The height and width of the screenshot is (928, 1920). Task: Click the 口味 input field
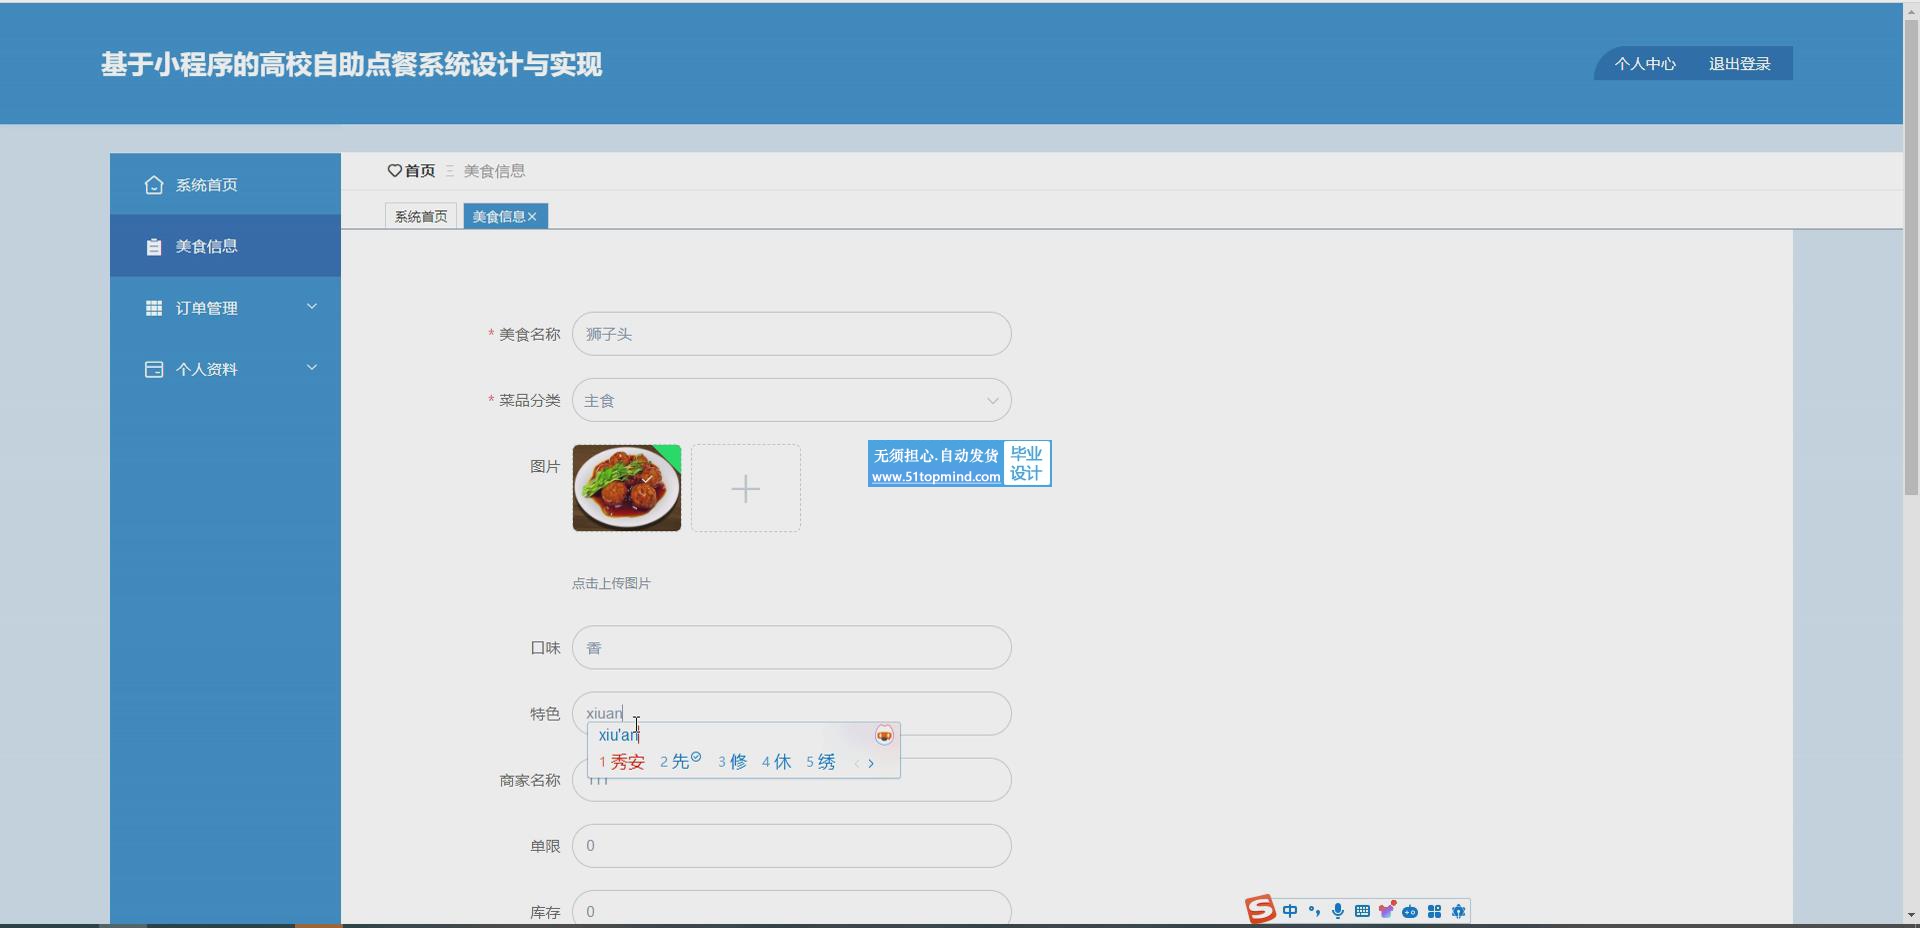(791, 648)
